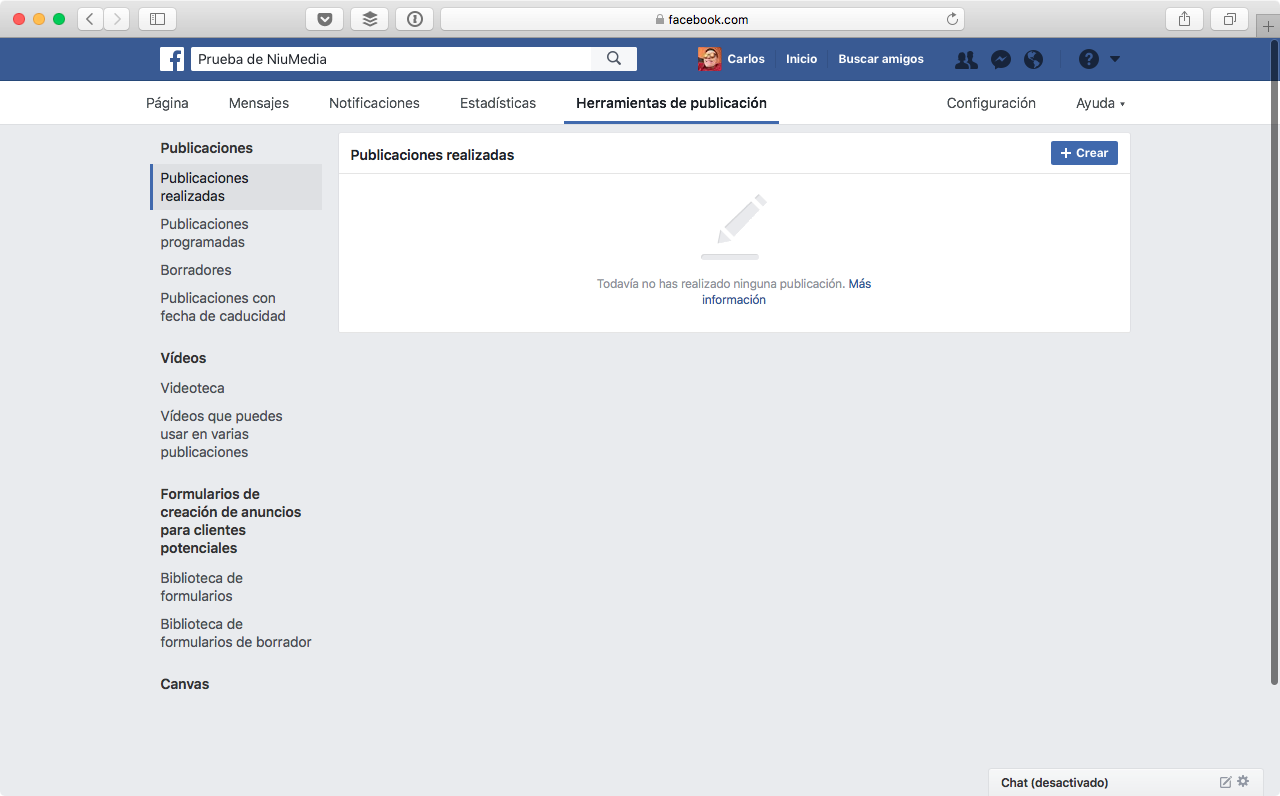Go to Inicio in top bar

[801, 59]
